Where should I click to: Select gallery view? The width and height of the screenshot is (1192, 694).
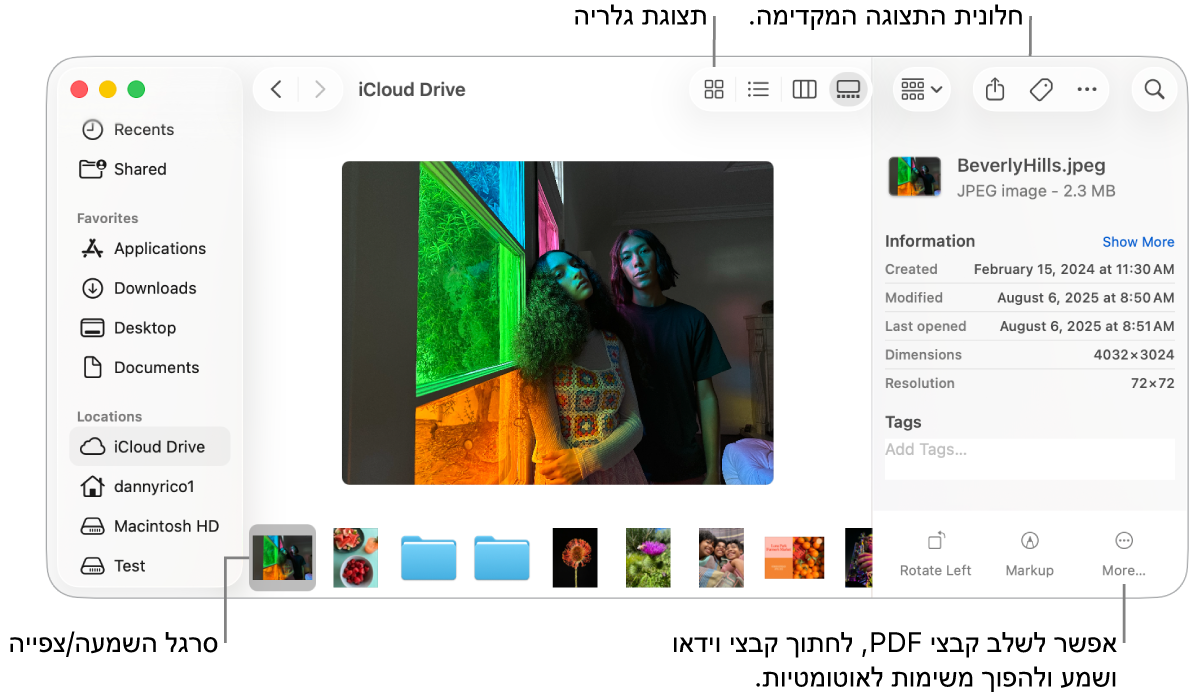pyautogui.click(x=848, y=90)
